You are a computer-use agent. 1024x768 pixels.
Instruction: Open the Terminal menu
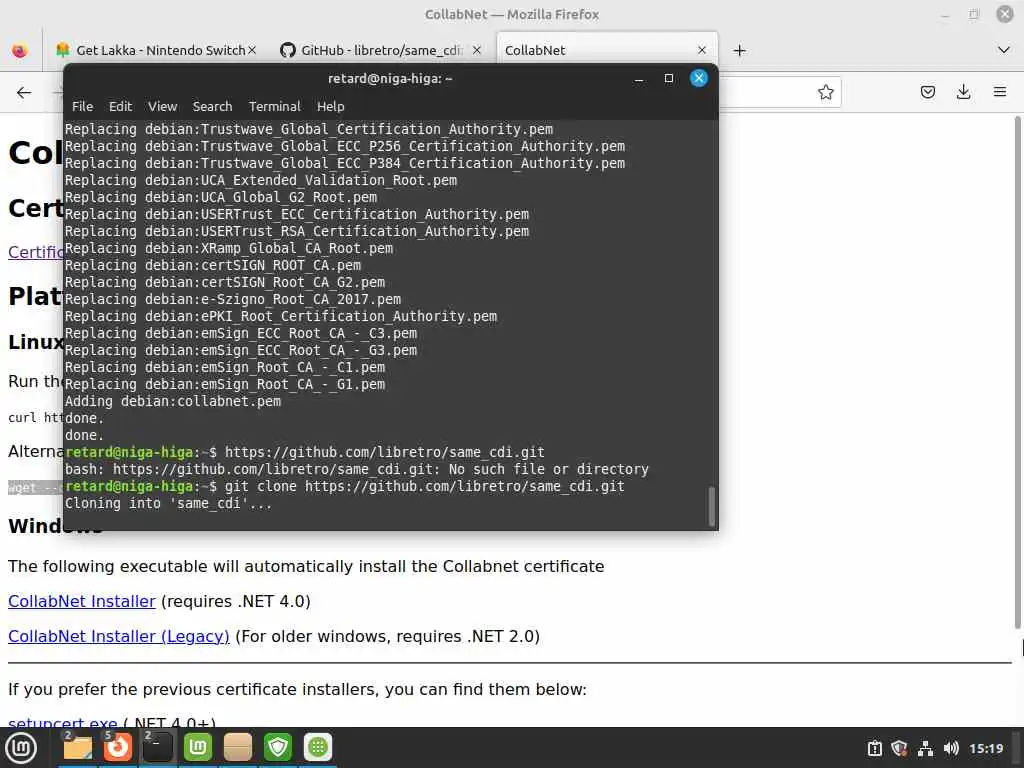pyautogui.click(x=274, y=106)
